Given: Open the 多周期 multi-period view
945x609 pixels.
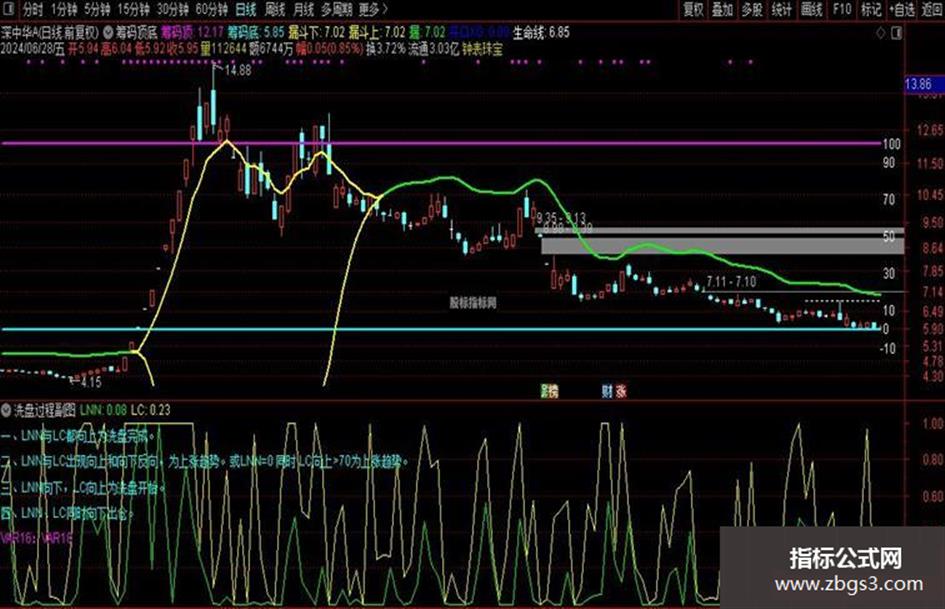Looking at the screenshot, I should (x=336, y=9).
